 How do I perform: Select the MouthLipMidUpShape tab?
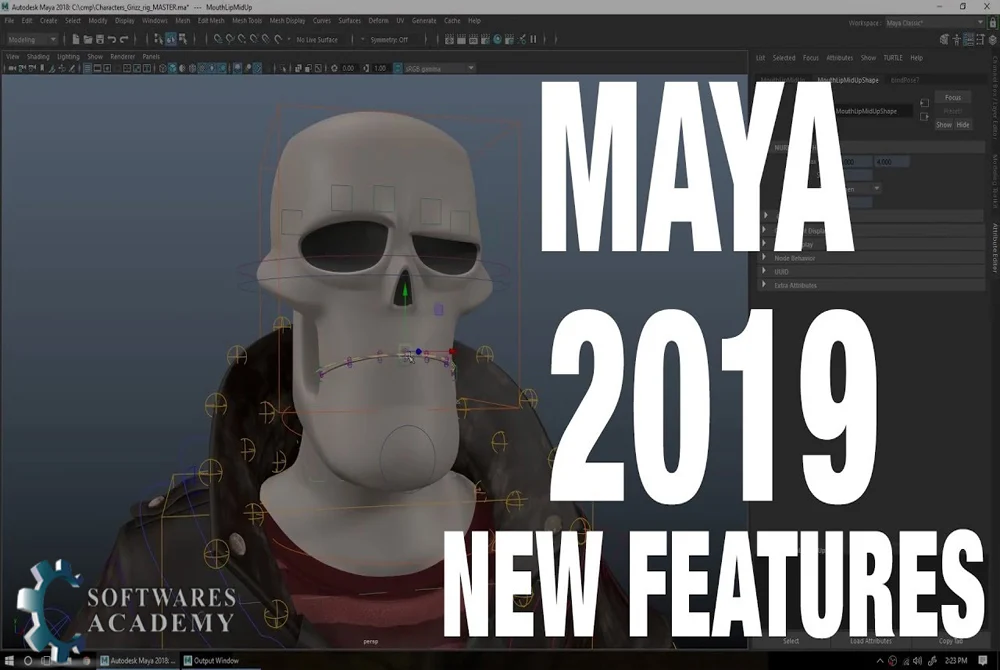point(848,80)
